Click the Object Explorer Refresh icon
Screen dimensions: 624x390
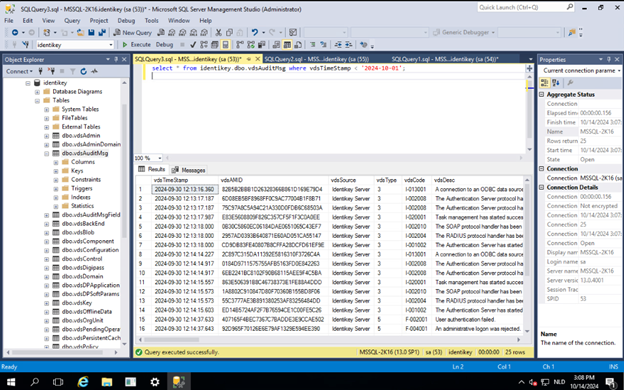click(84, 71)
